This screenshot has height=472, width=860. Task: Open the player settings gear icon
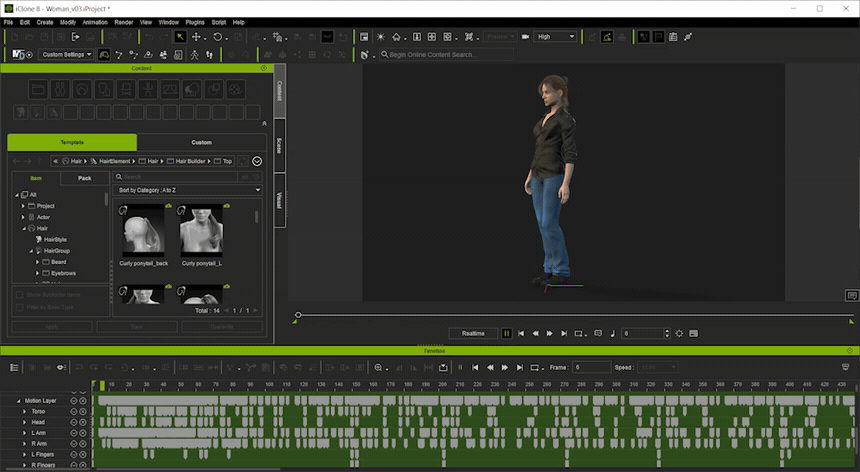(x=679, y=333)
